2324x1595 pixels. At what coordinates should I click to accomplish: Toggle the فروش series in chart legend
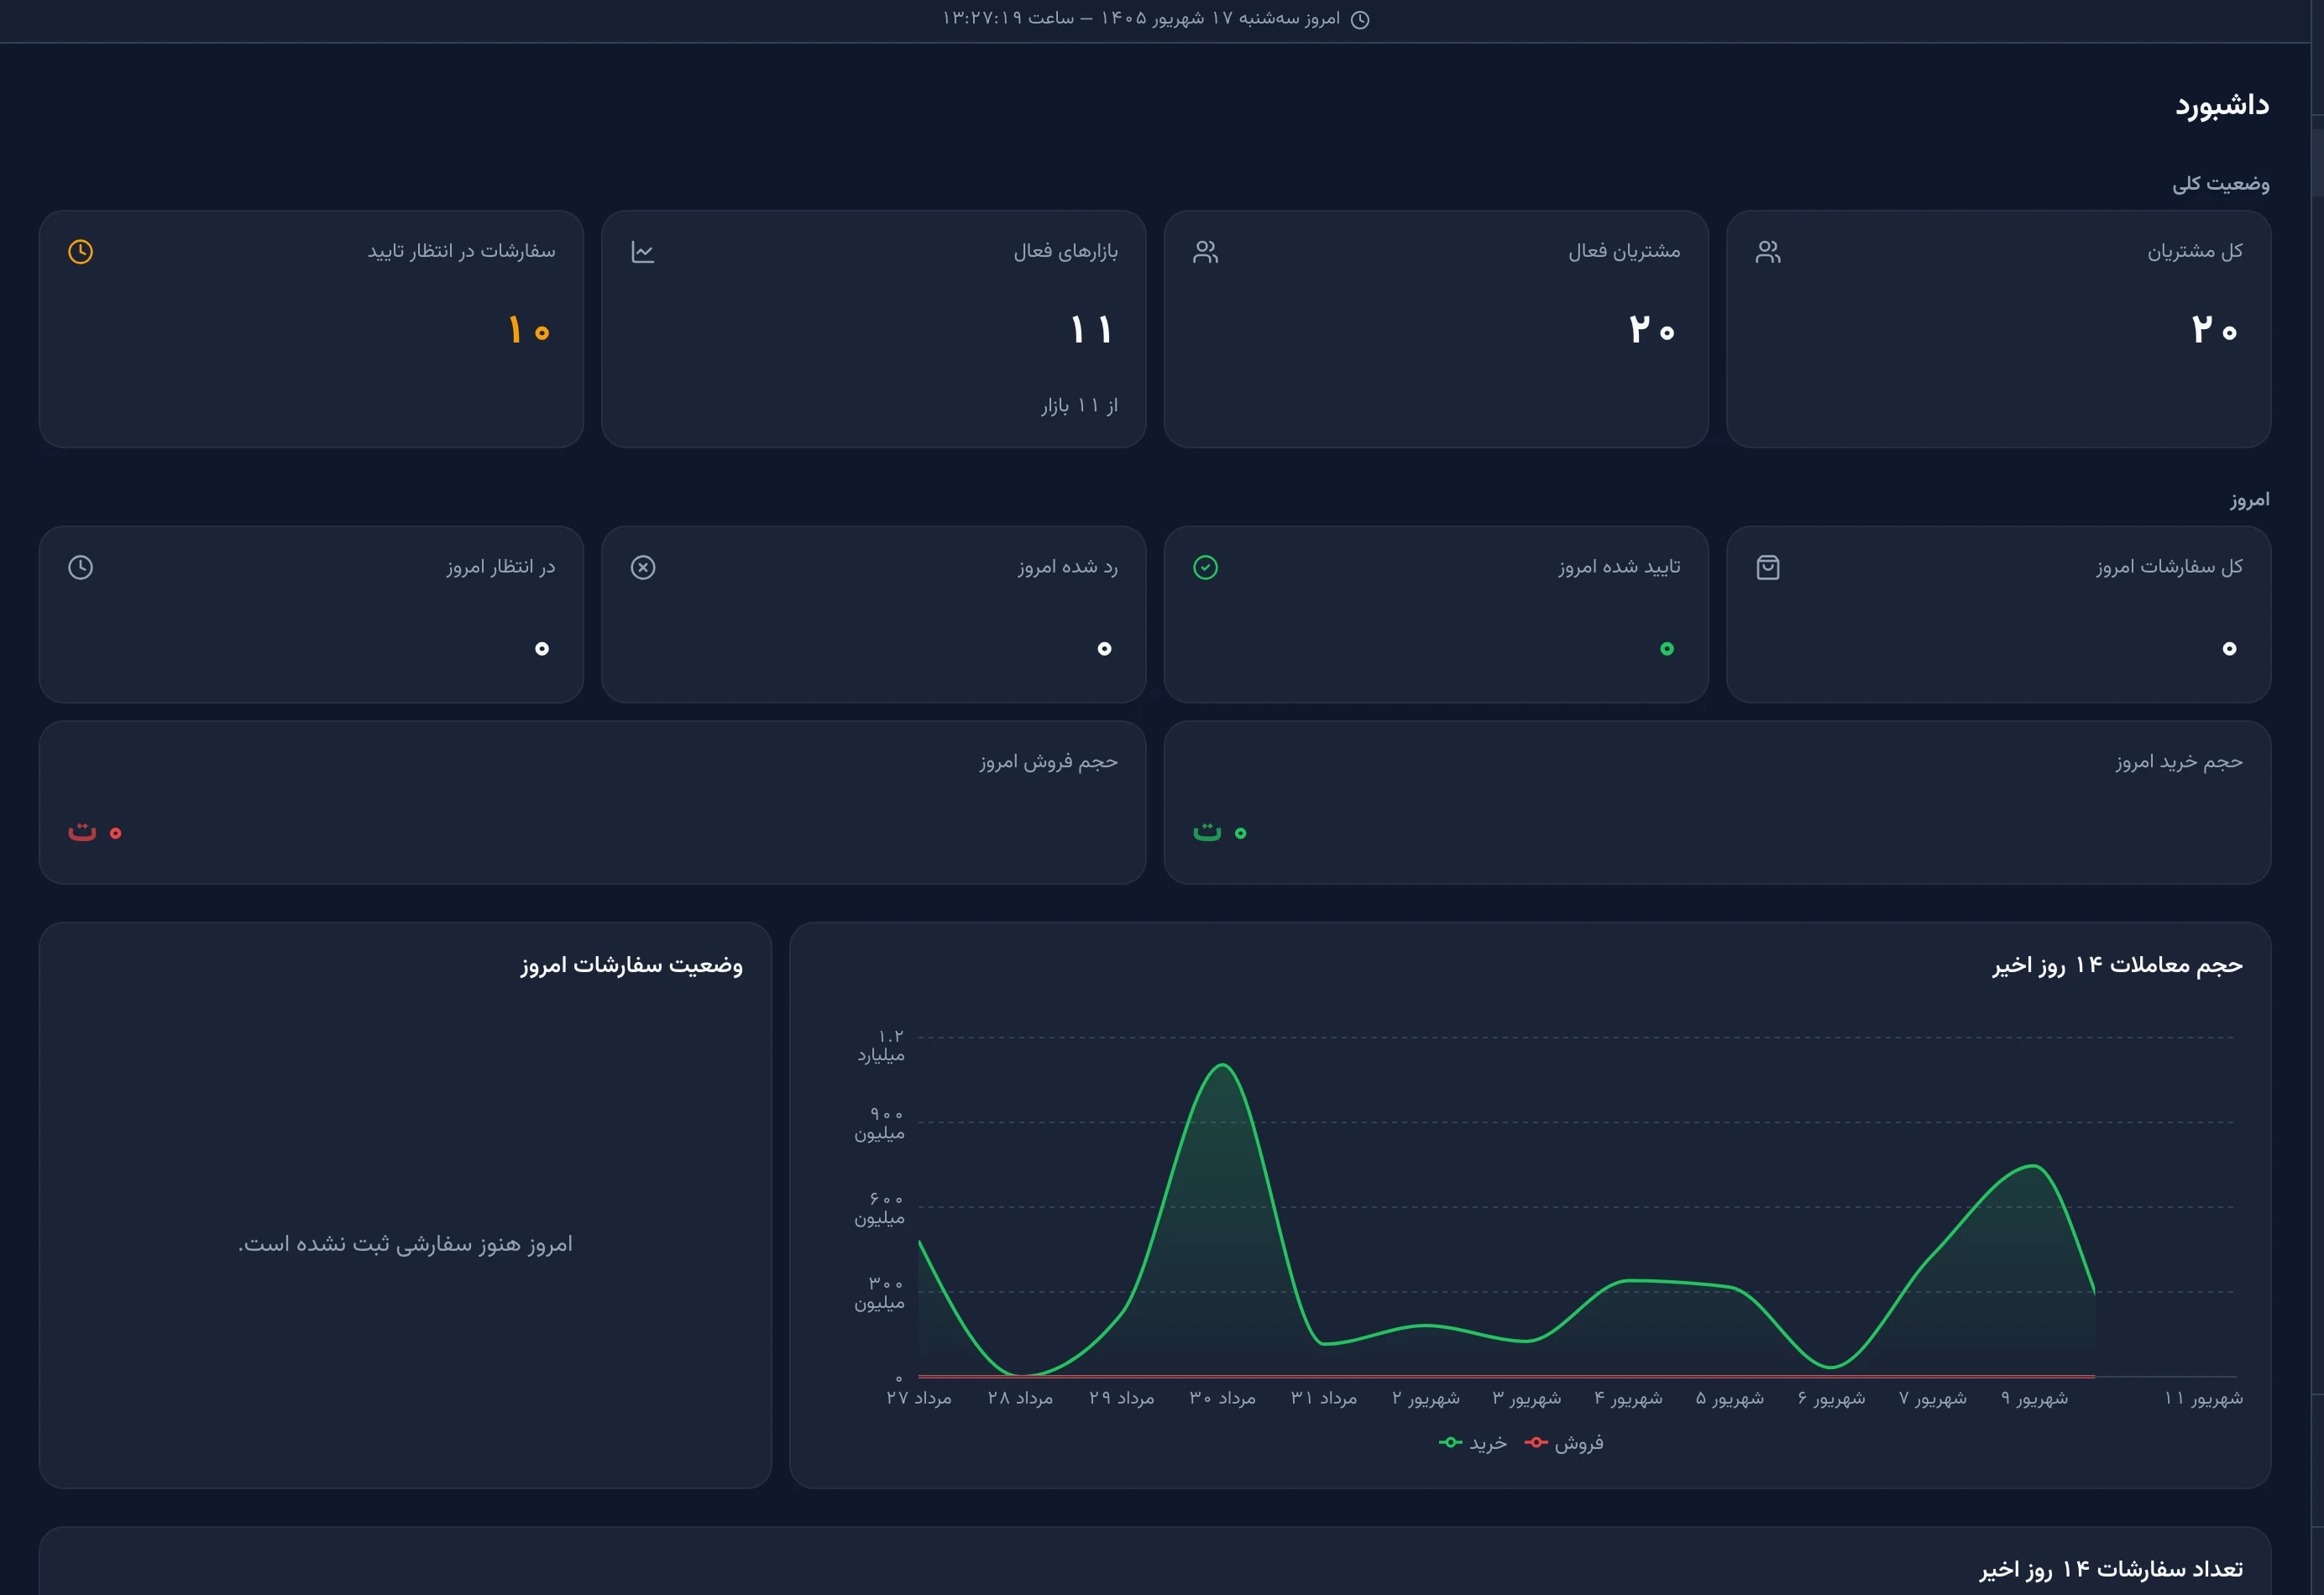pos(1564,1442)
